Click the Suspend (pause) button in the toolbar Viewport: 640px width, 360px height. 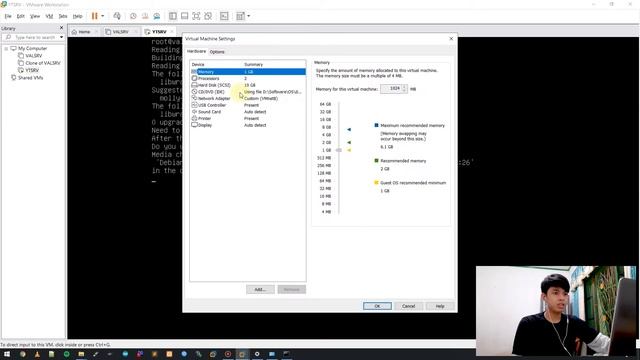tap(94, 16)
